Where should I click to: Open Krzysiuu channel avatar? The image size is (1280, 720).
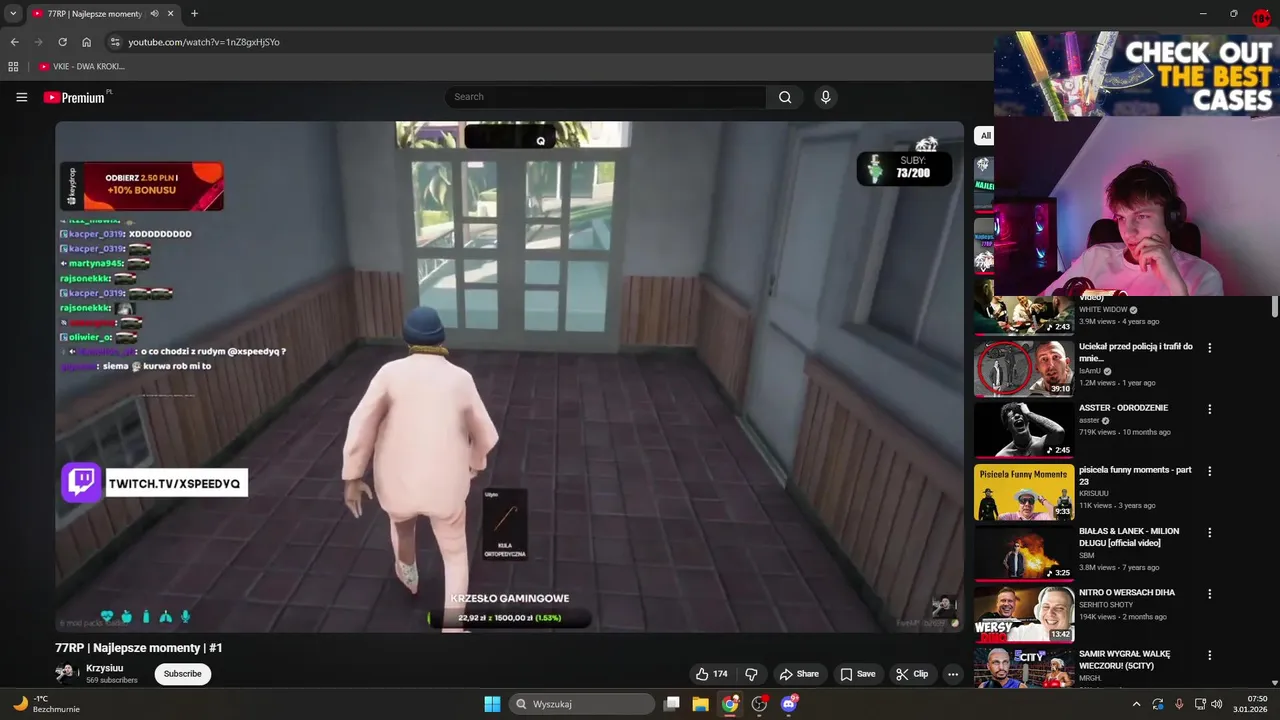click(x=67, y=673)
